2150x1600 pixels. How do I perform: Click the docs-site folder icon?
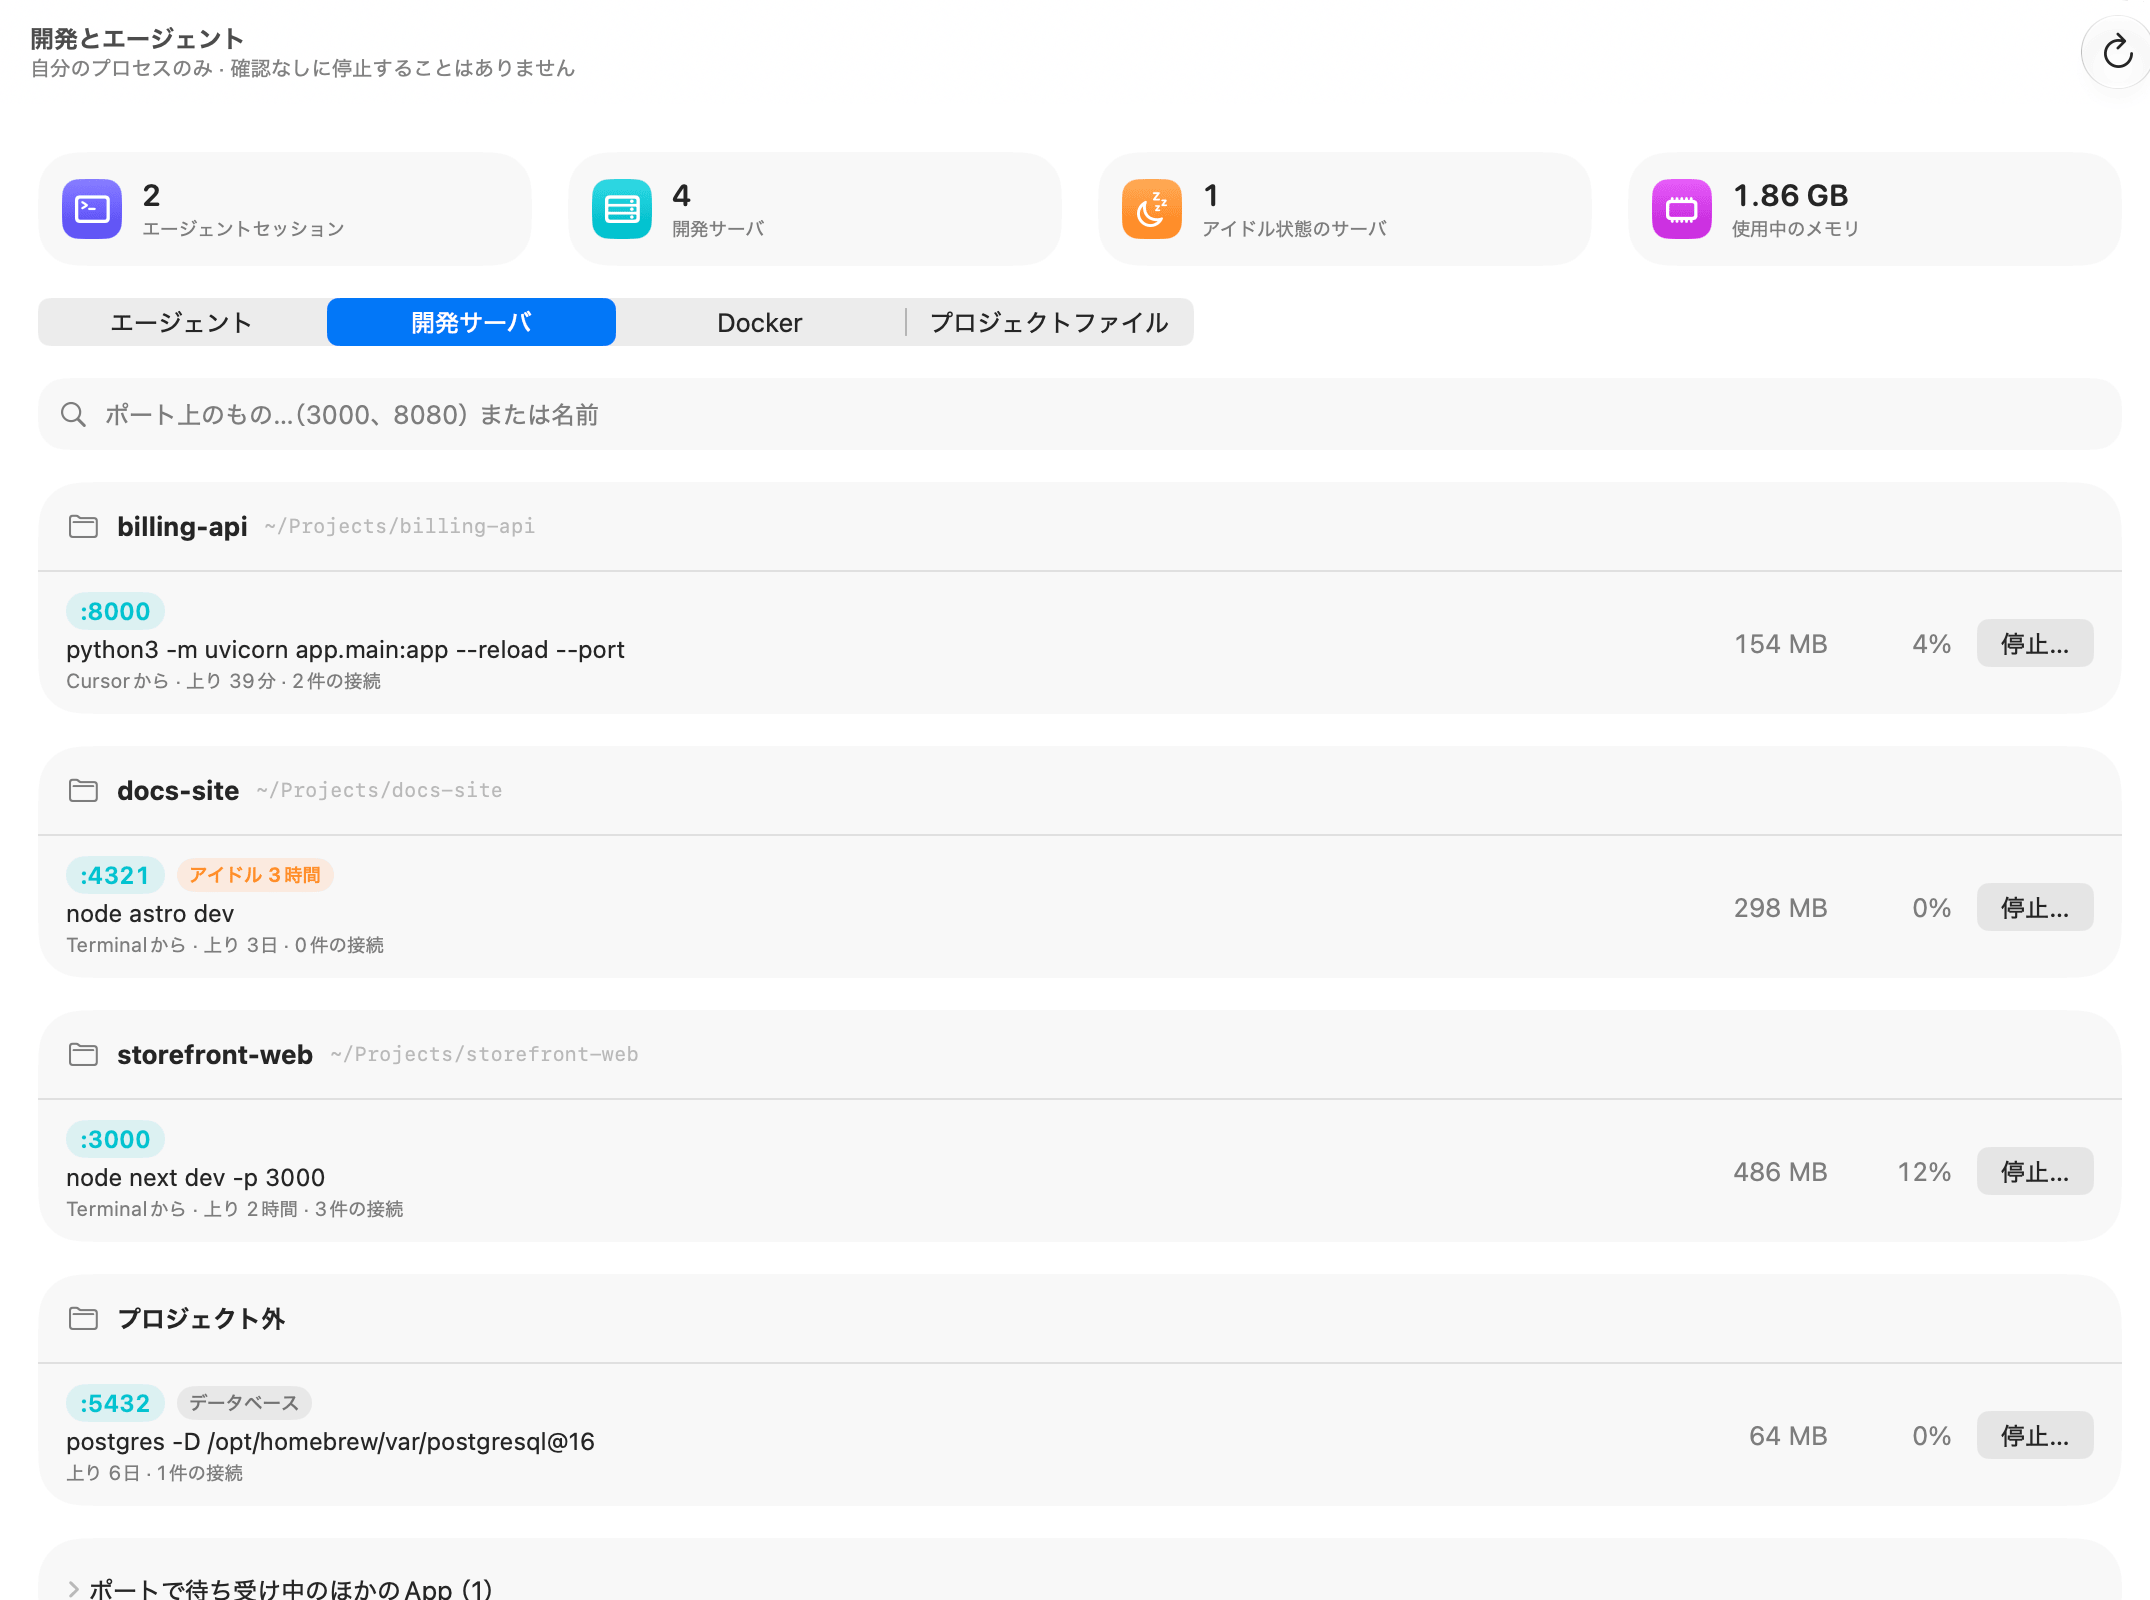pos(83,790)
